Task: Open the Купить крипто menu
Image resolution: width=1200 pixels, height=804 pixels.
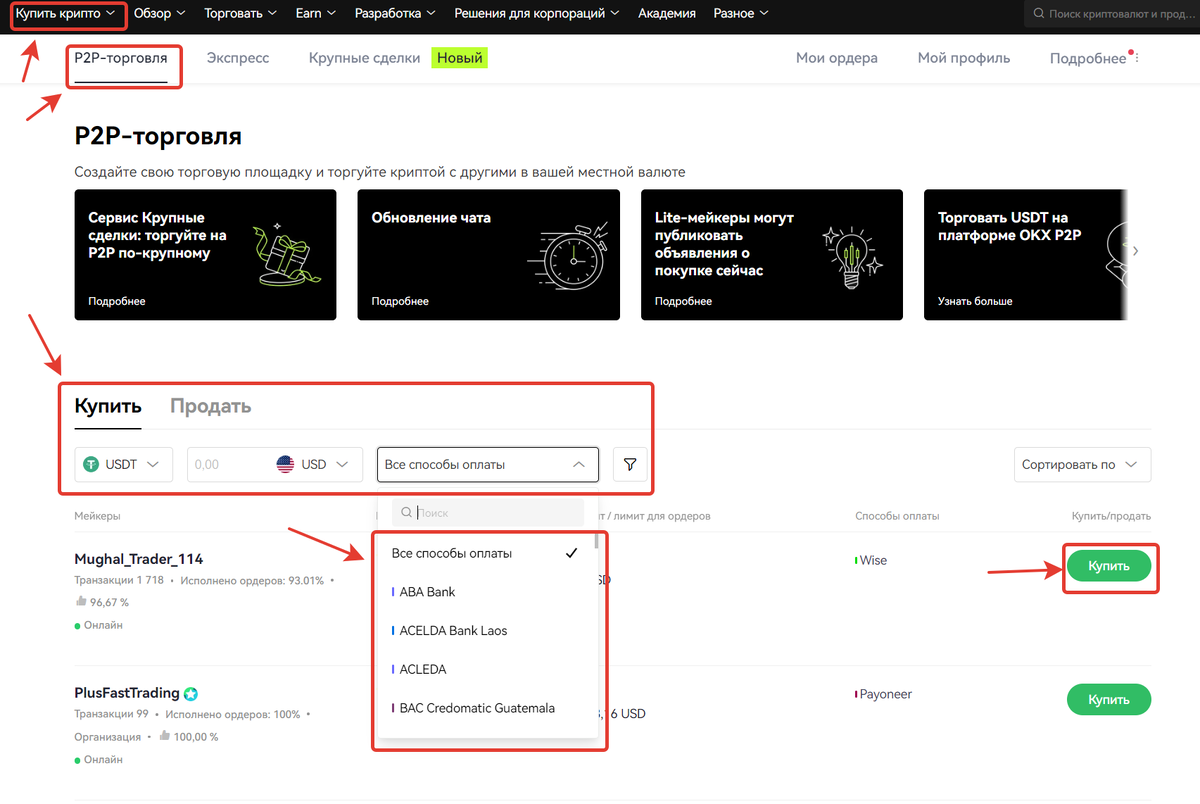Action: tap(65, 14)
